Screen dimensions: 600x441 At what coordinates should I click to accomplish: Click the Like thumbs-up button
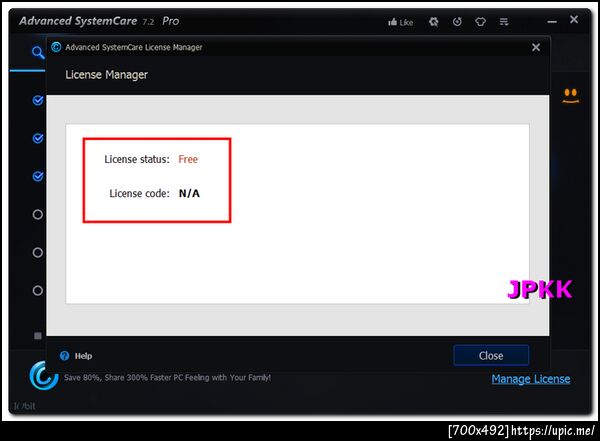coord(401,22)
